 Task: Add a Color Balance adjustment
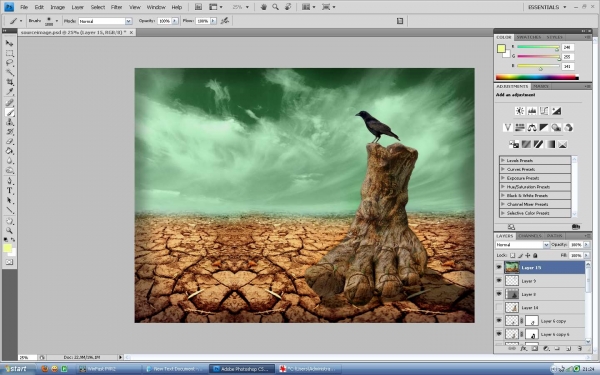point(532,127)
